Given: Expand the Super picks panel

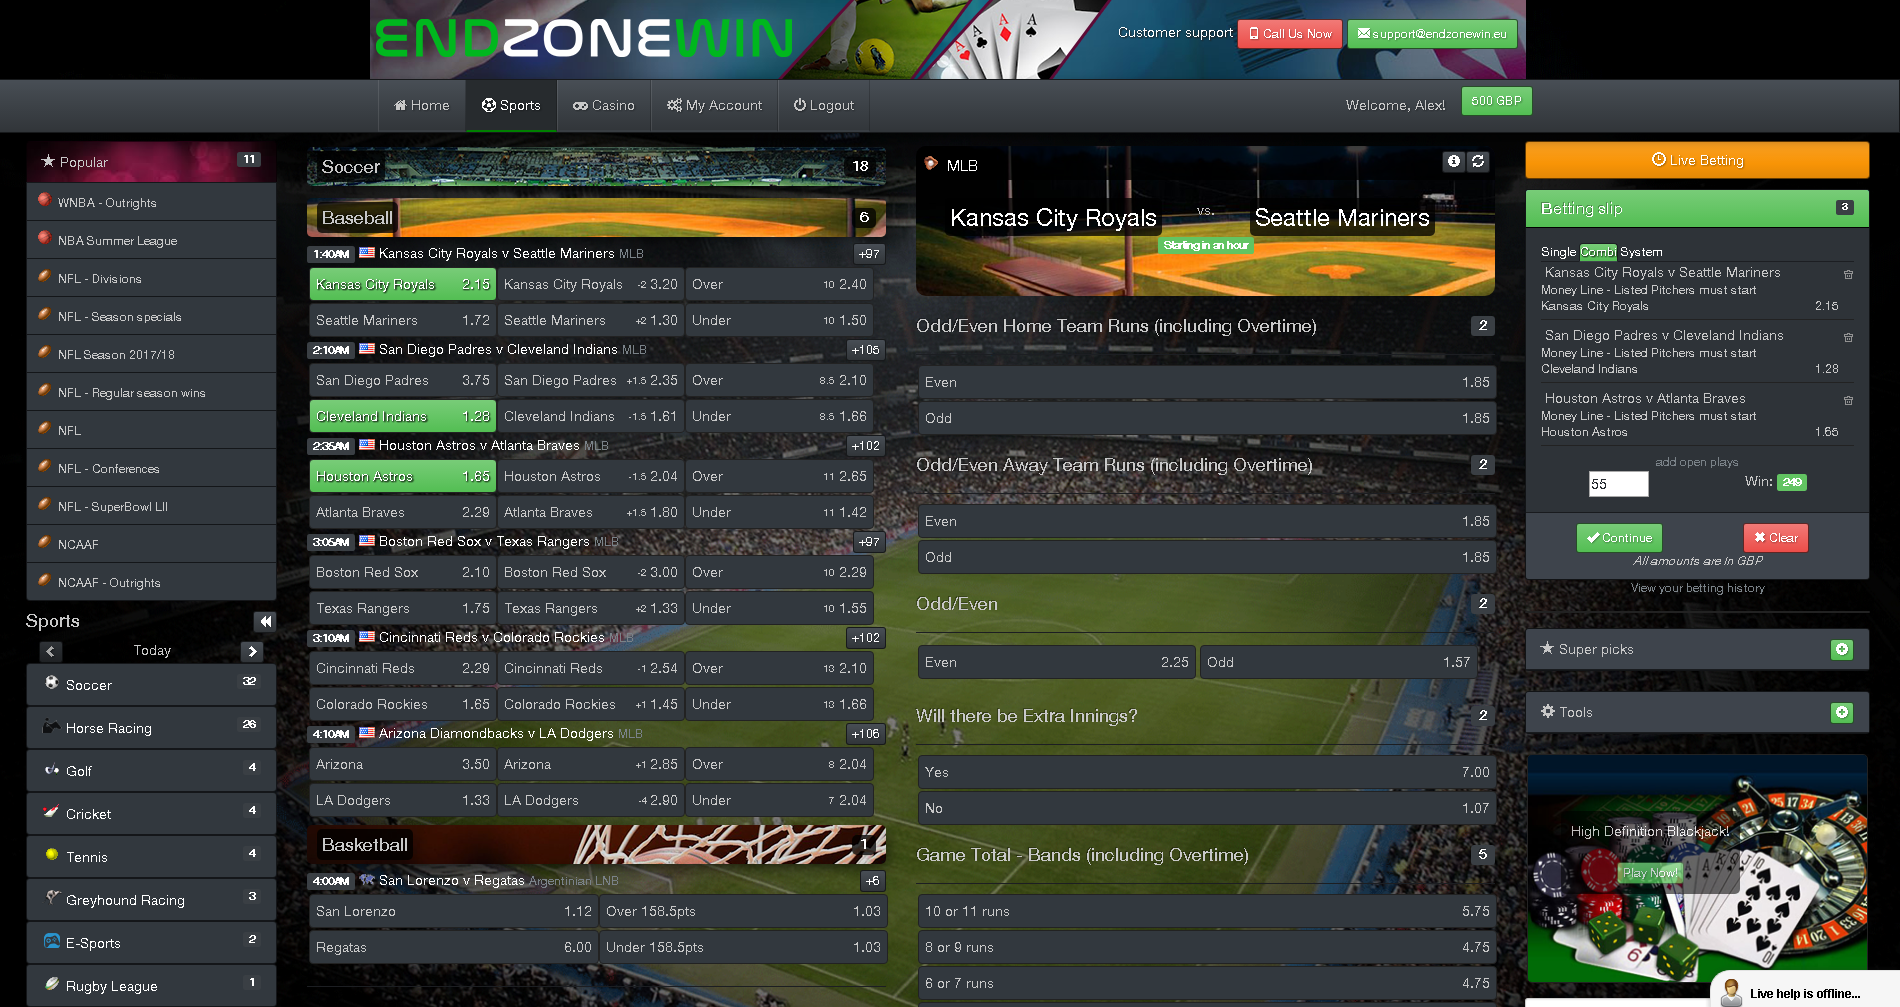Looking at the screenshot, I should (x=1841, y=650).
